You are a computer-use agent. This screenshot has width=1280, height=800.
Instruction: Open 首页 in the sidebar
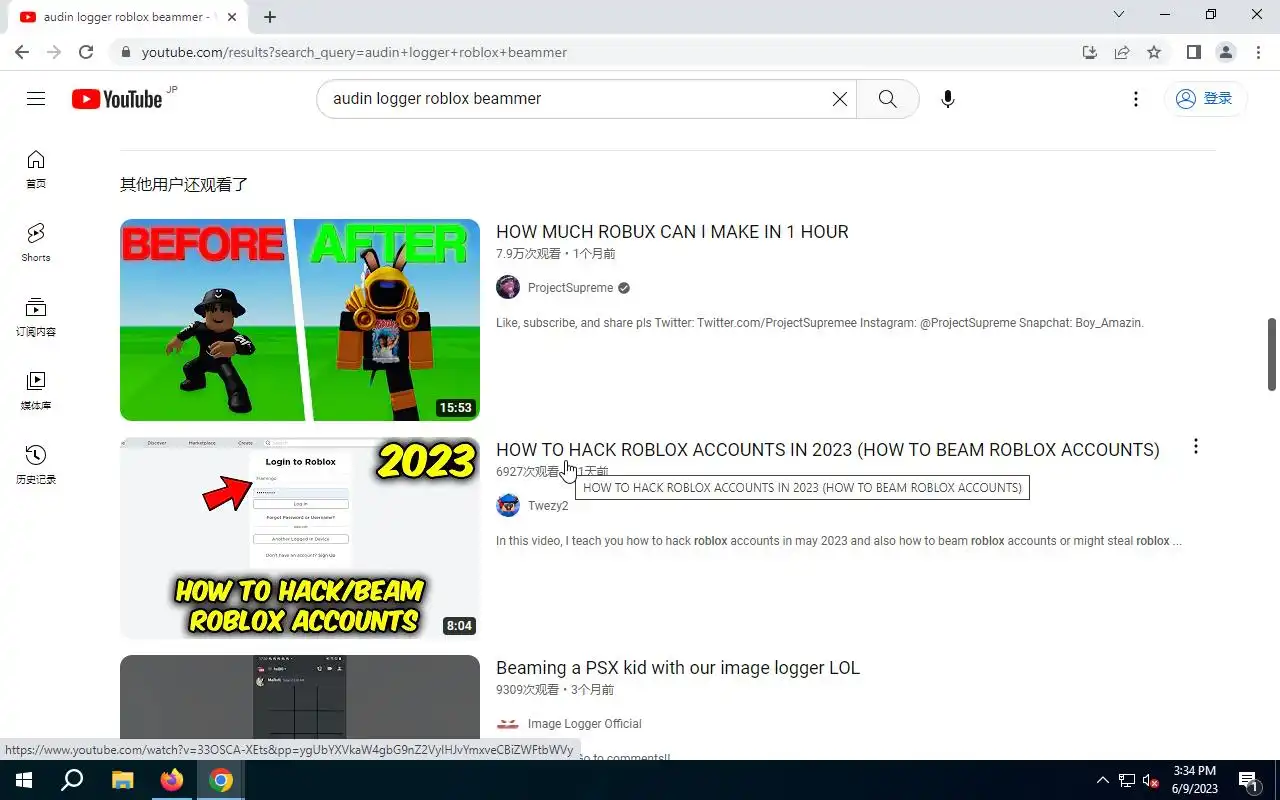pos(36,170)
